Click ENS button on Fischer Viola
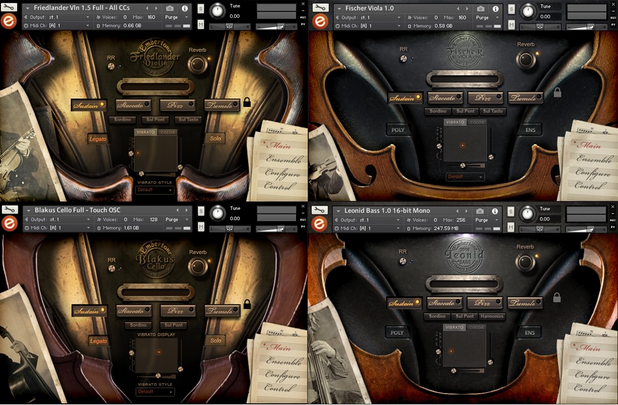The image size is (618, 405). (531, 129)
